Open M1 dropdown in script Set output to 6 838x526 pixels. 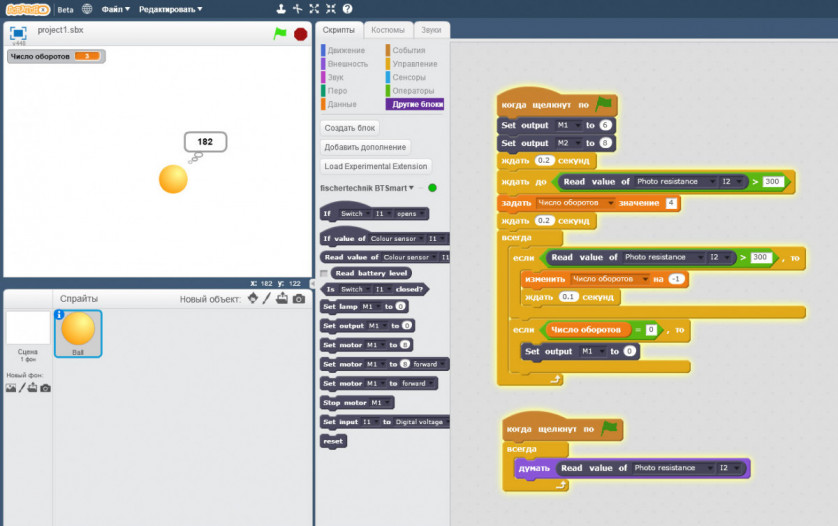(x=568, y=125)
